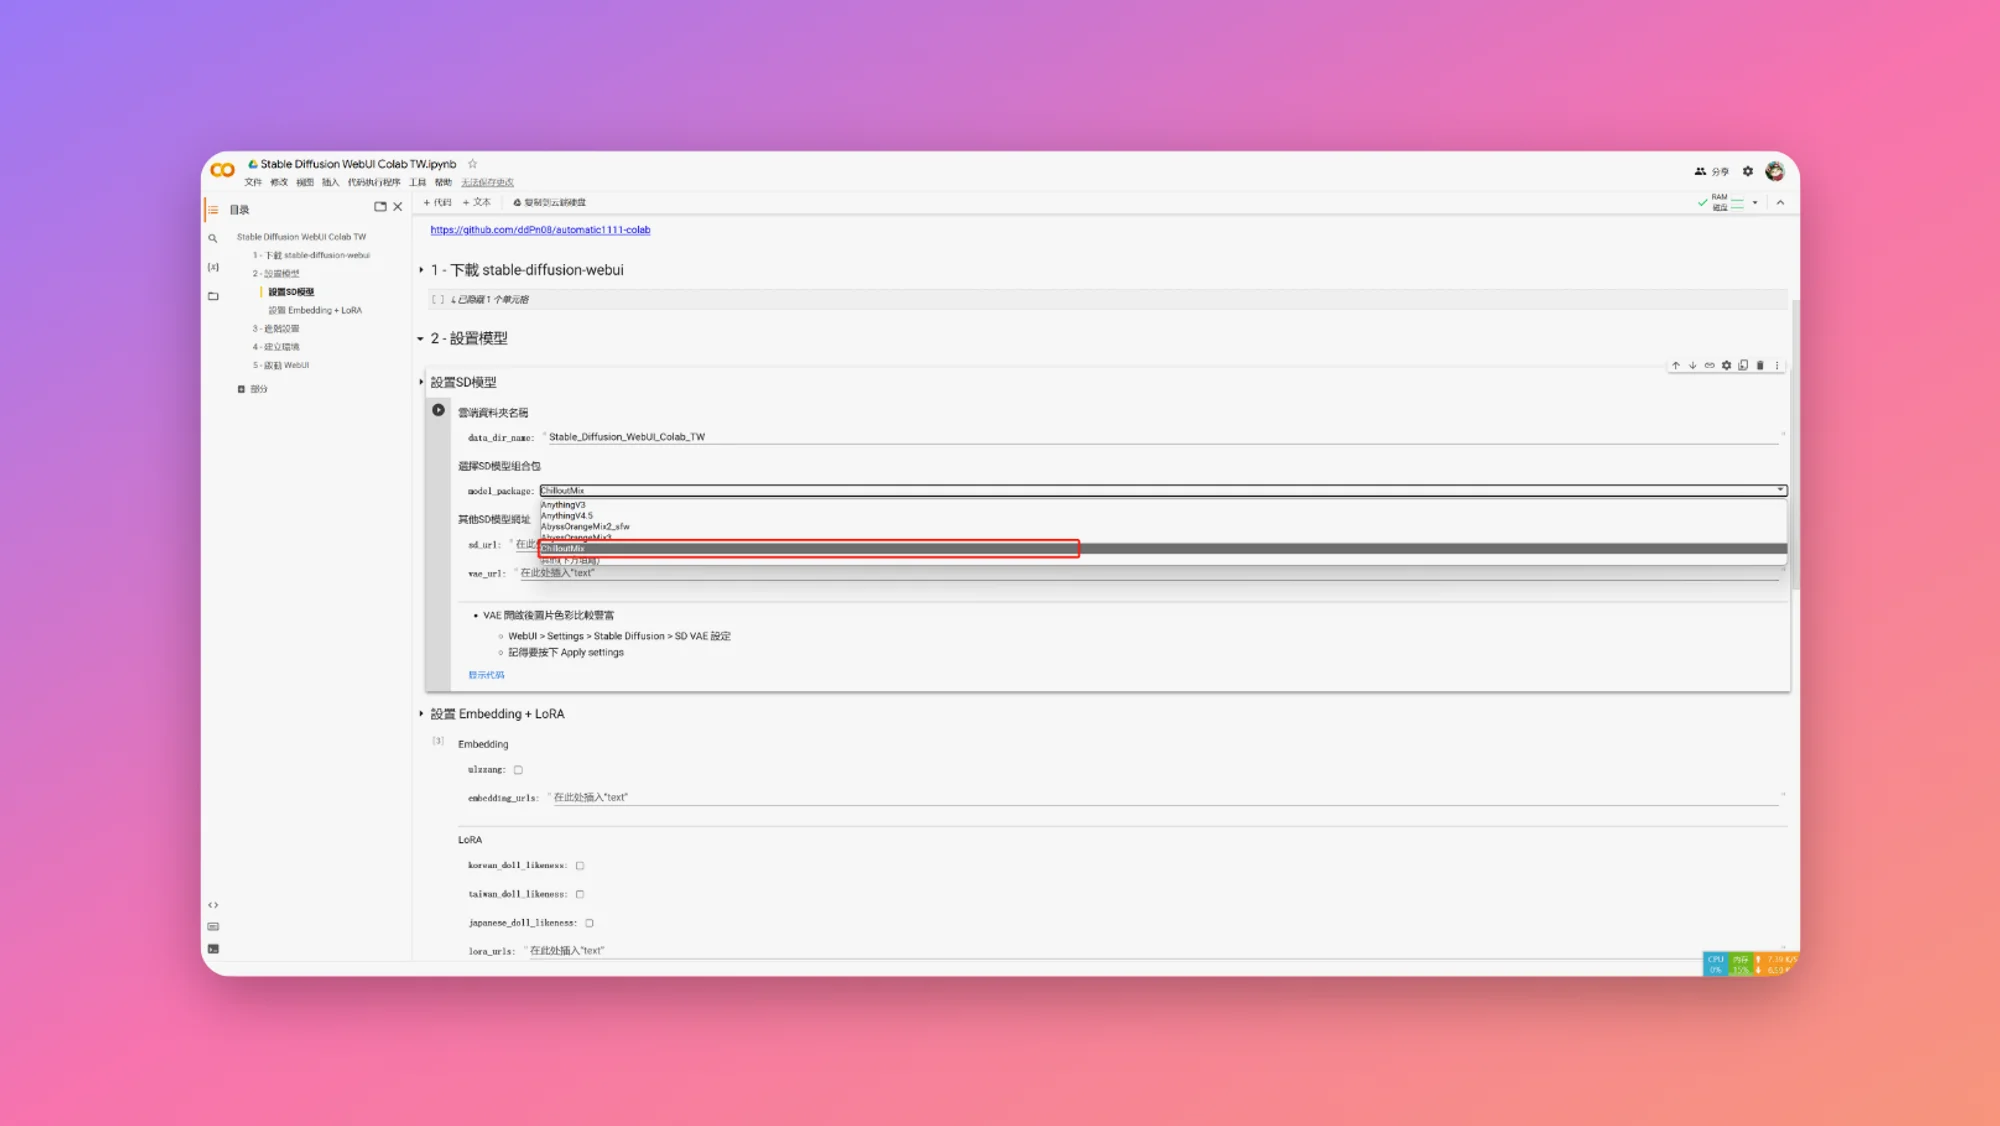
Task: Click copy to Drive button
Action: pyautogui.click(x=550, y=203)
